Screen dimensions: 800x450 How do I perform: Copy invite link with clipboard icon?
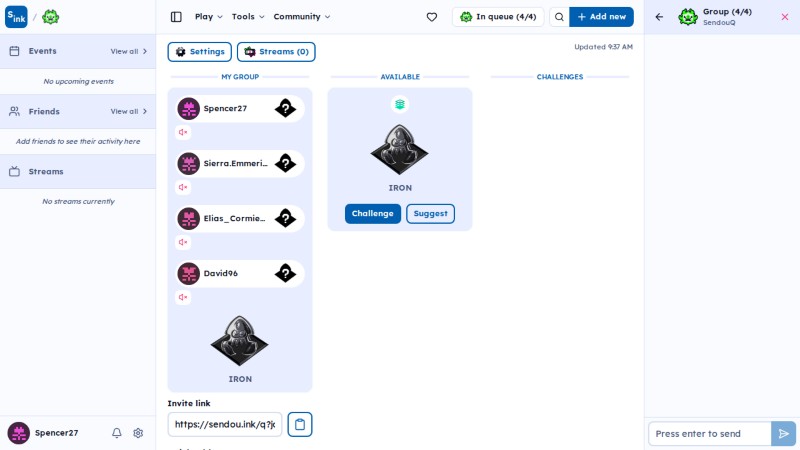(300, 424)
